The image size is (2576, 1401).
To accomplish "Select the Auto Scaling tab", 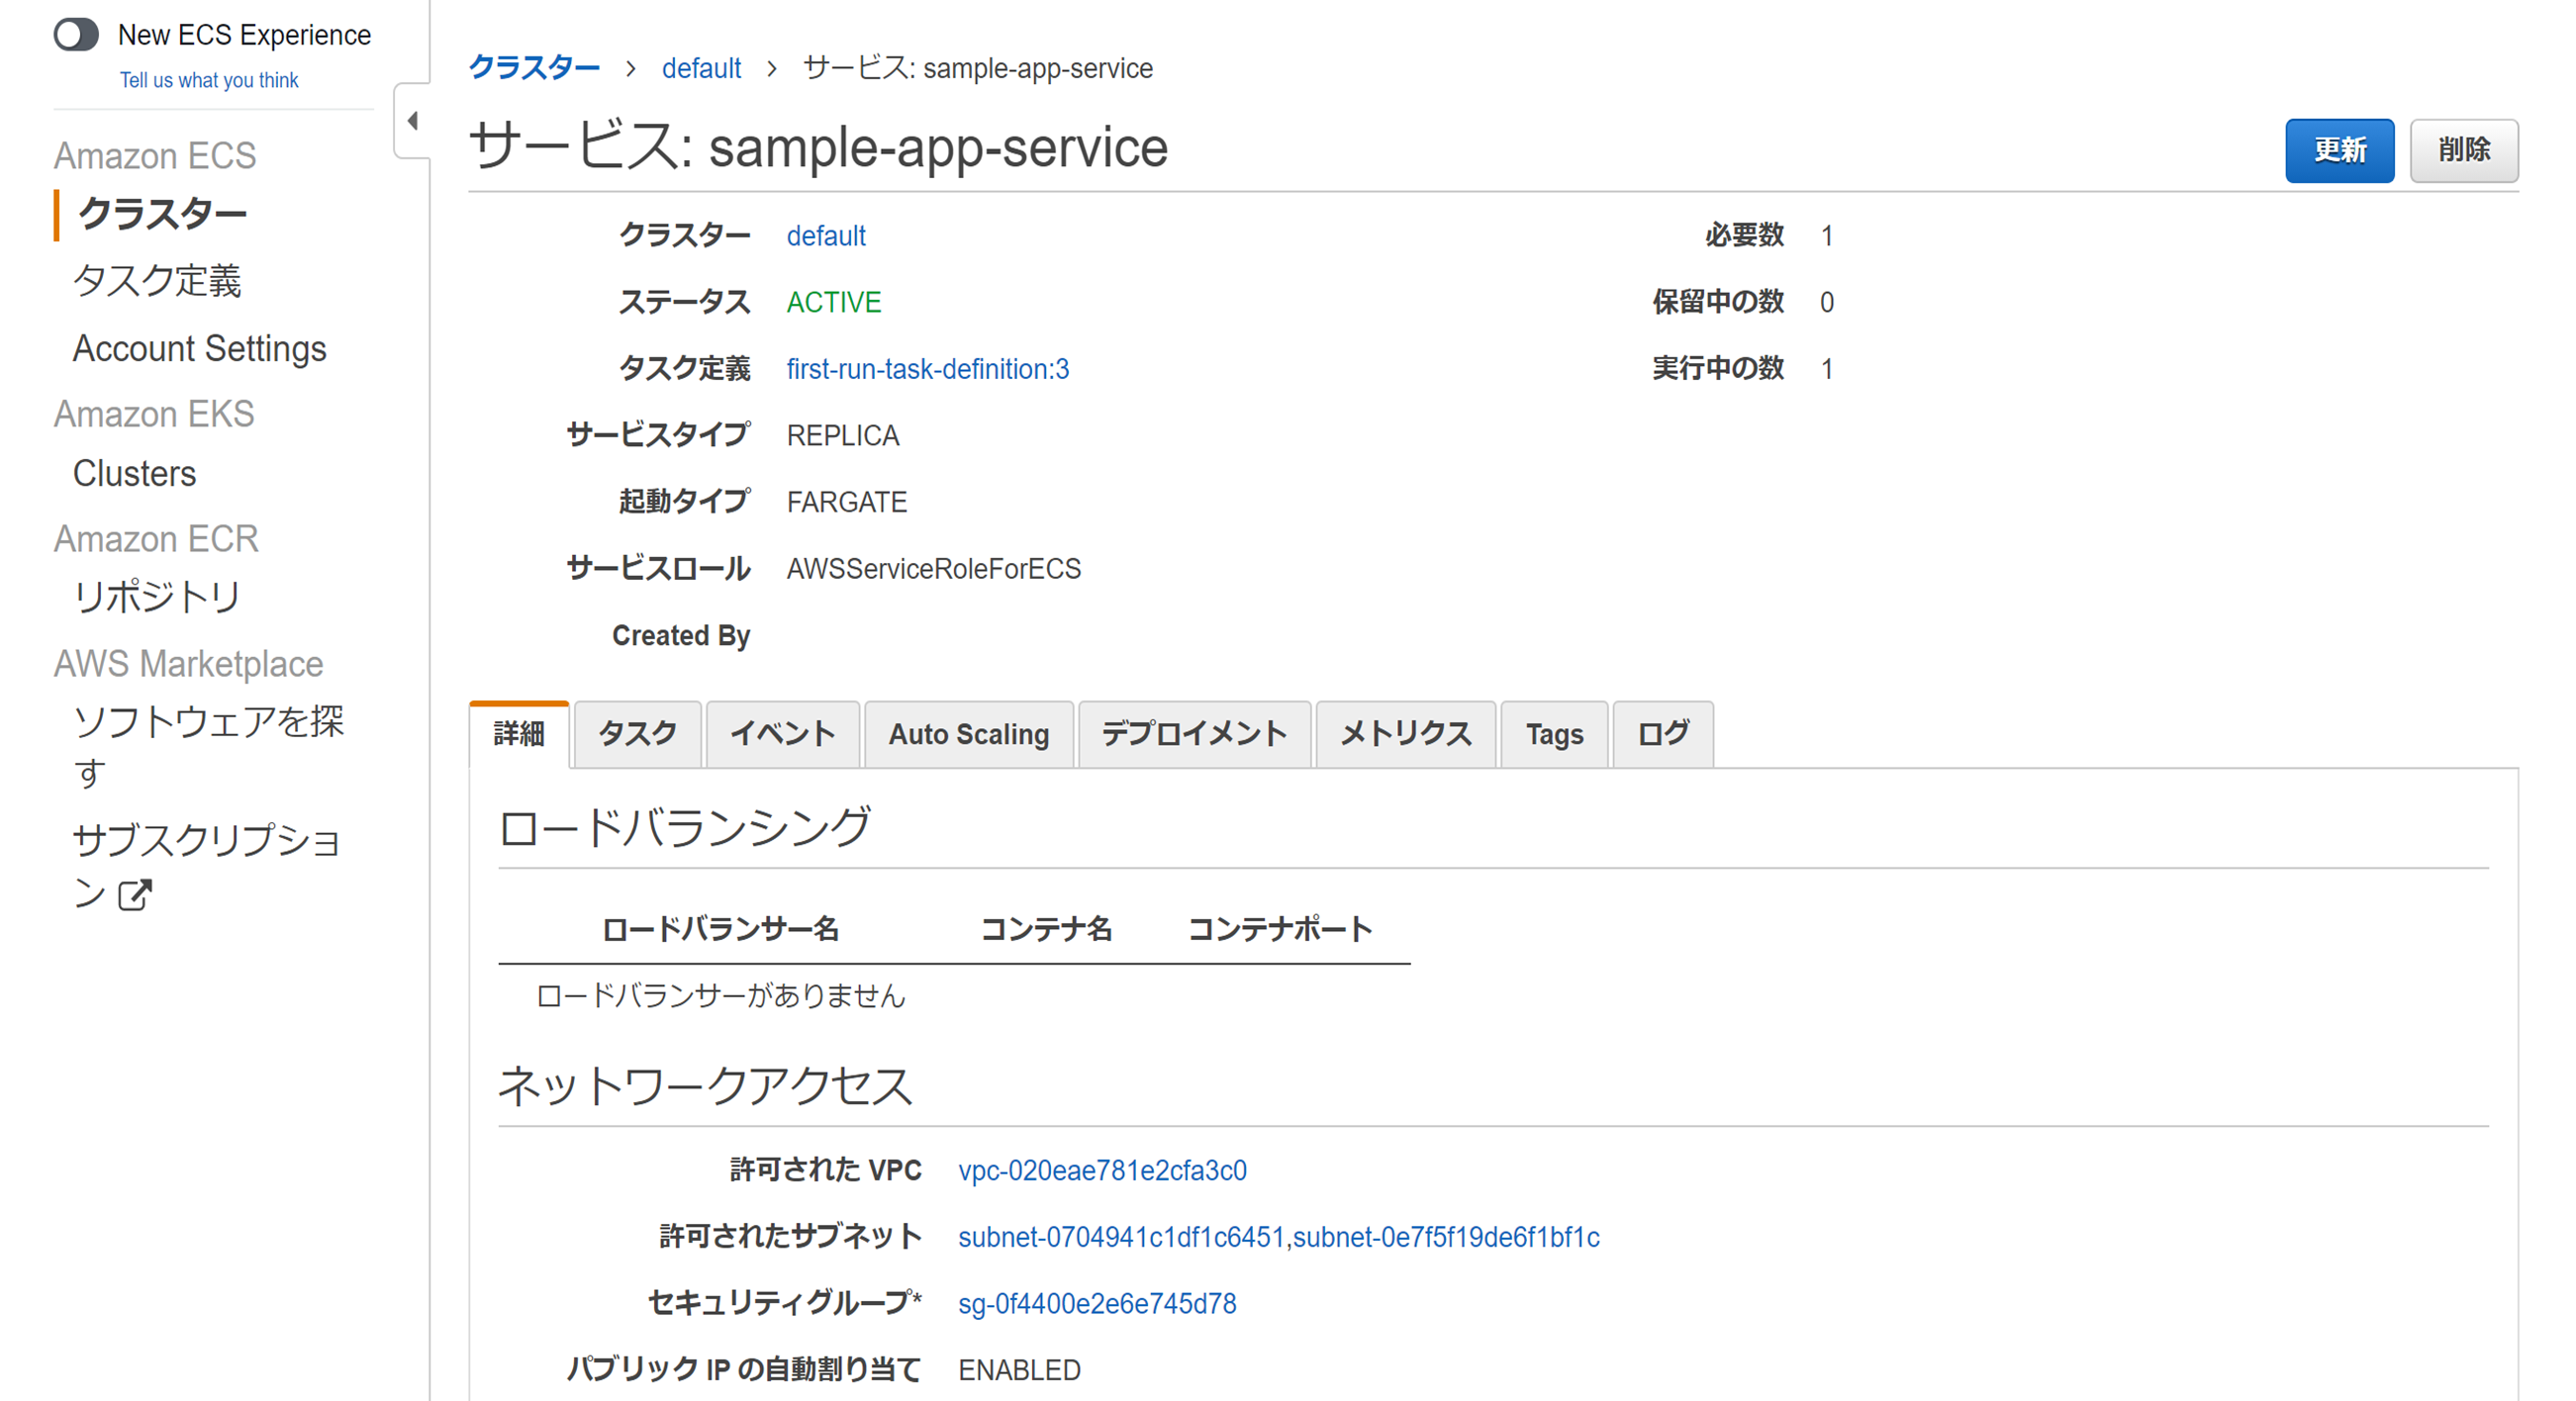I will (968, 734).
